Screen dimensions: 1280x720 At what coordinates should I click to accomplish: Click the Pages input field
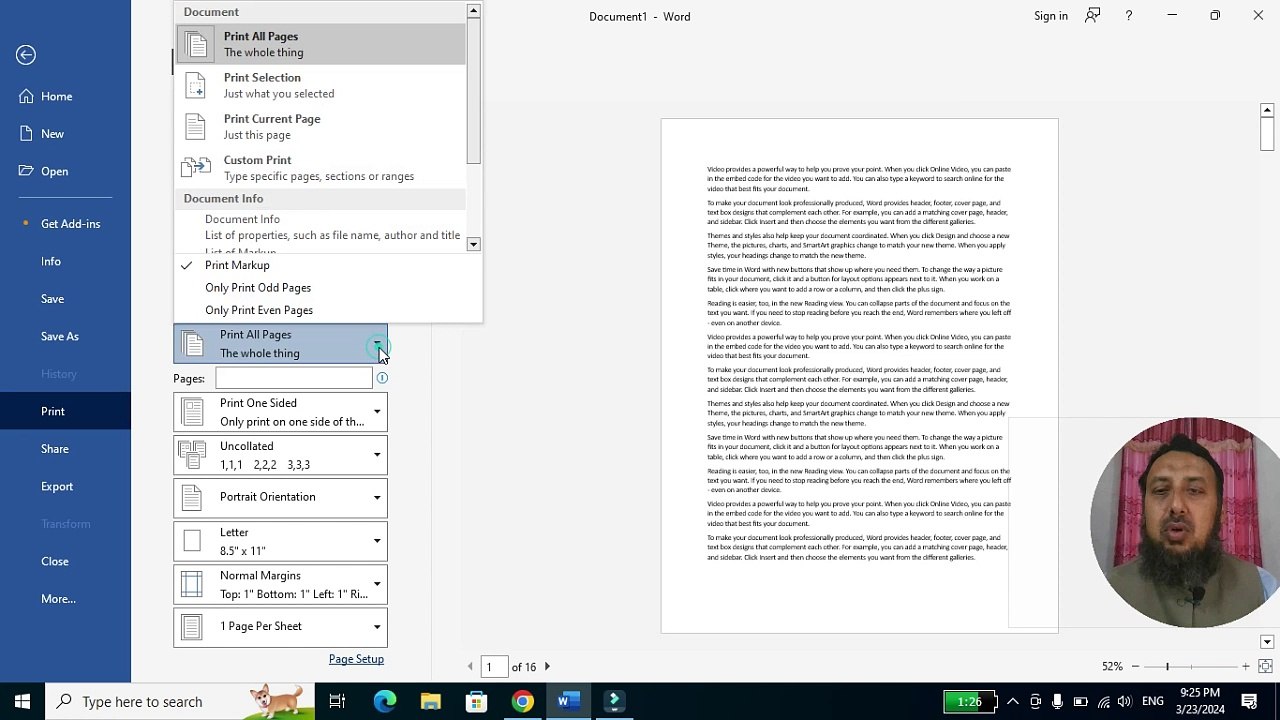pos(293,378)
